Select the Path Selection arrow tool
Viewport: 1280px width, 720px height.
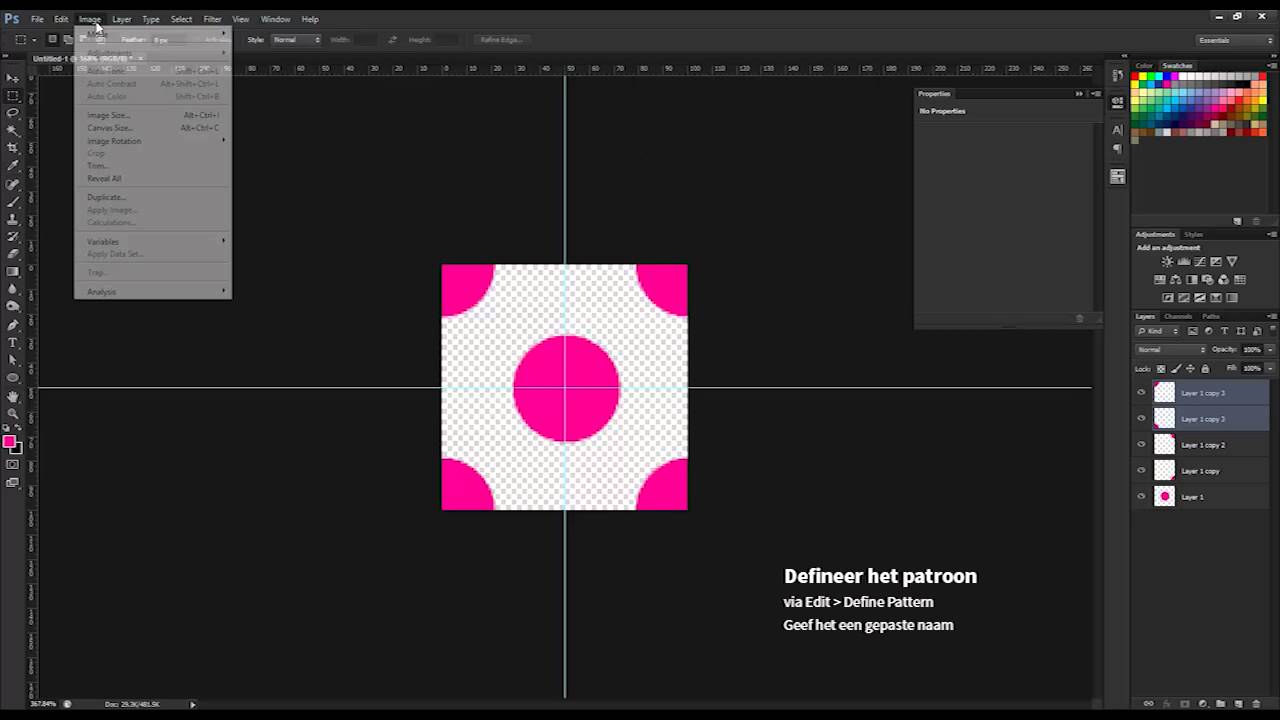pos(13,360)
